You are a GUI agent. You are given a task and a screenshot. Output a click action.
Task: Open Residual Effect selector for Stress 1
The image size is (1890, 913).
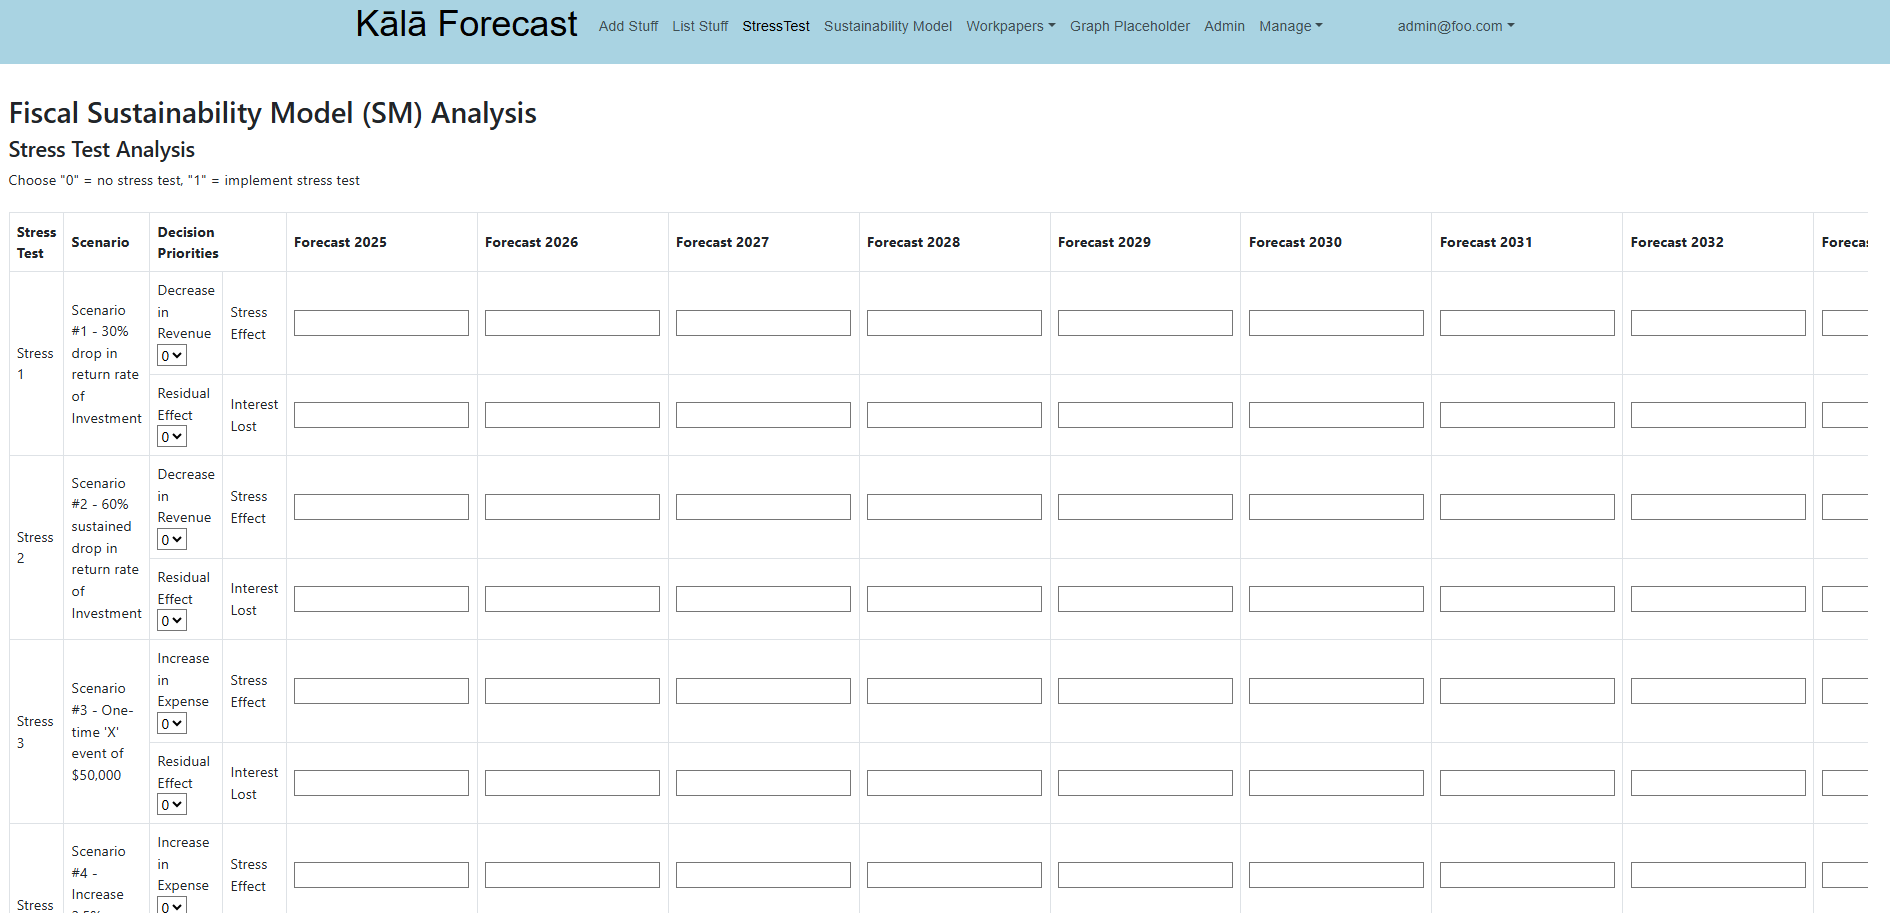click(x=171, y=436)
